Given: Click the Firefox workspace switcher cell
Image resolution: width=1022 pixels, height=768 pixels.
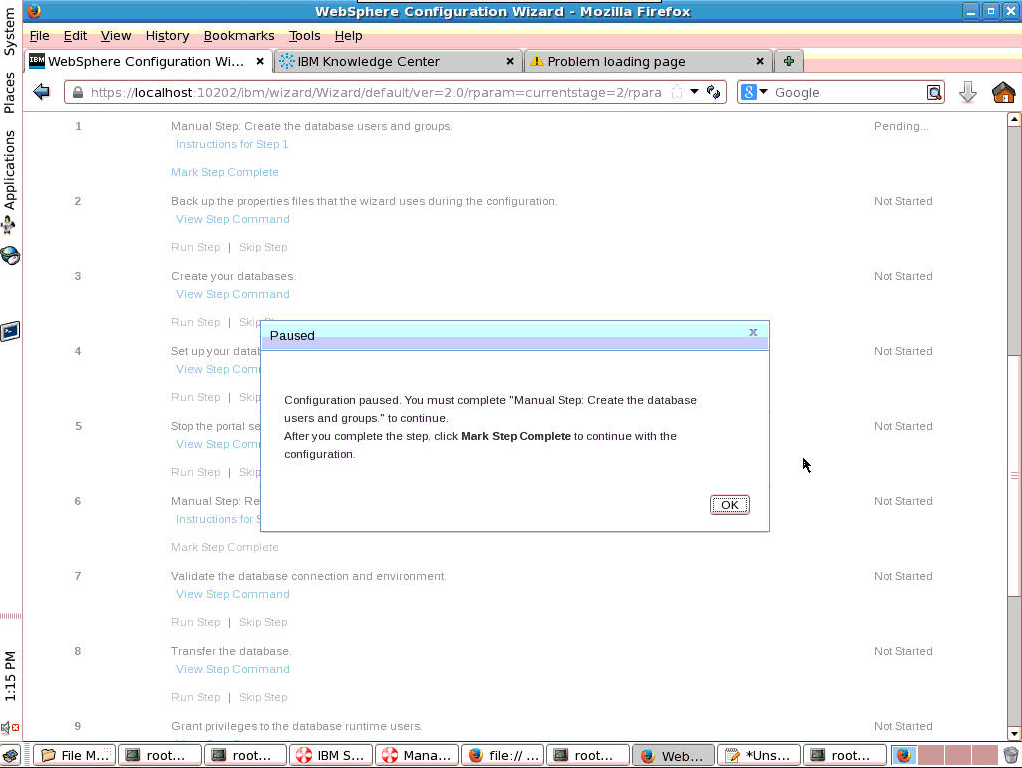Looking at the screenshot, I should click(x=904, y=755).
